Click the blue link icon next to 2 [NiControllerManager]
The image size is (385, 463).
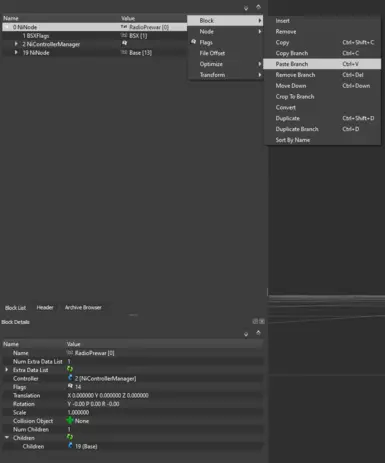pyautogui.click(x=70, y=378)
